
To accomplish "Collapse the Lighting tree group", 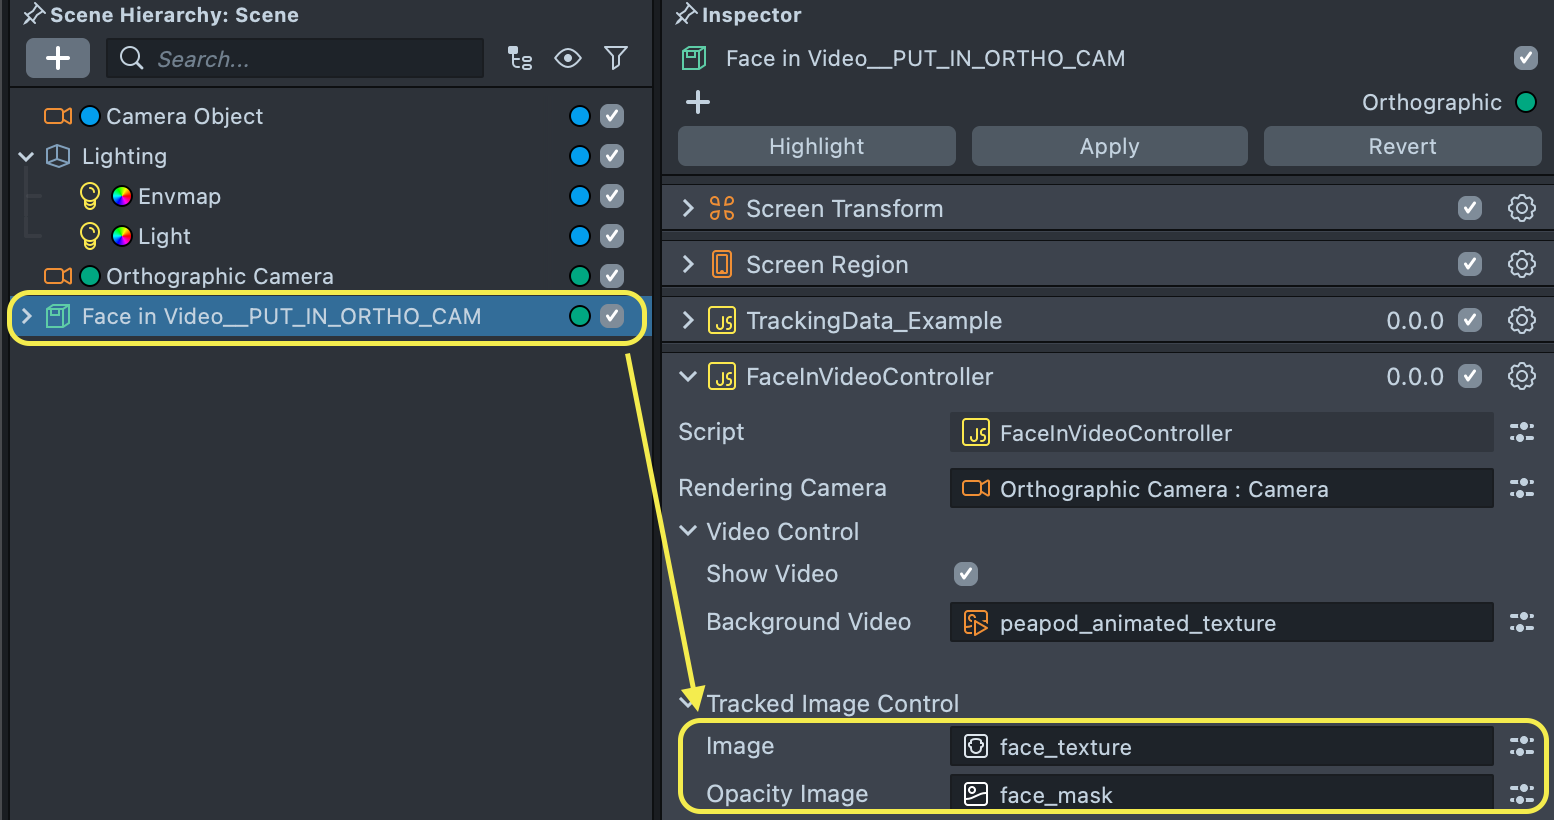I will pyautogui.click(x=27, y=156).
